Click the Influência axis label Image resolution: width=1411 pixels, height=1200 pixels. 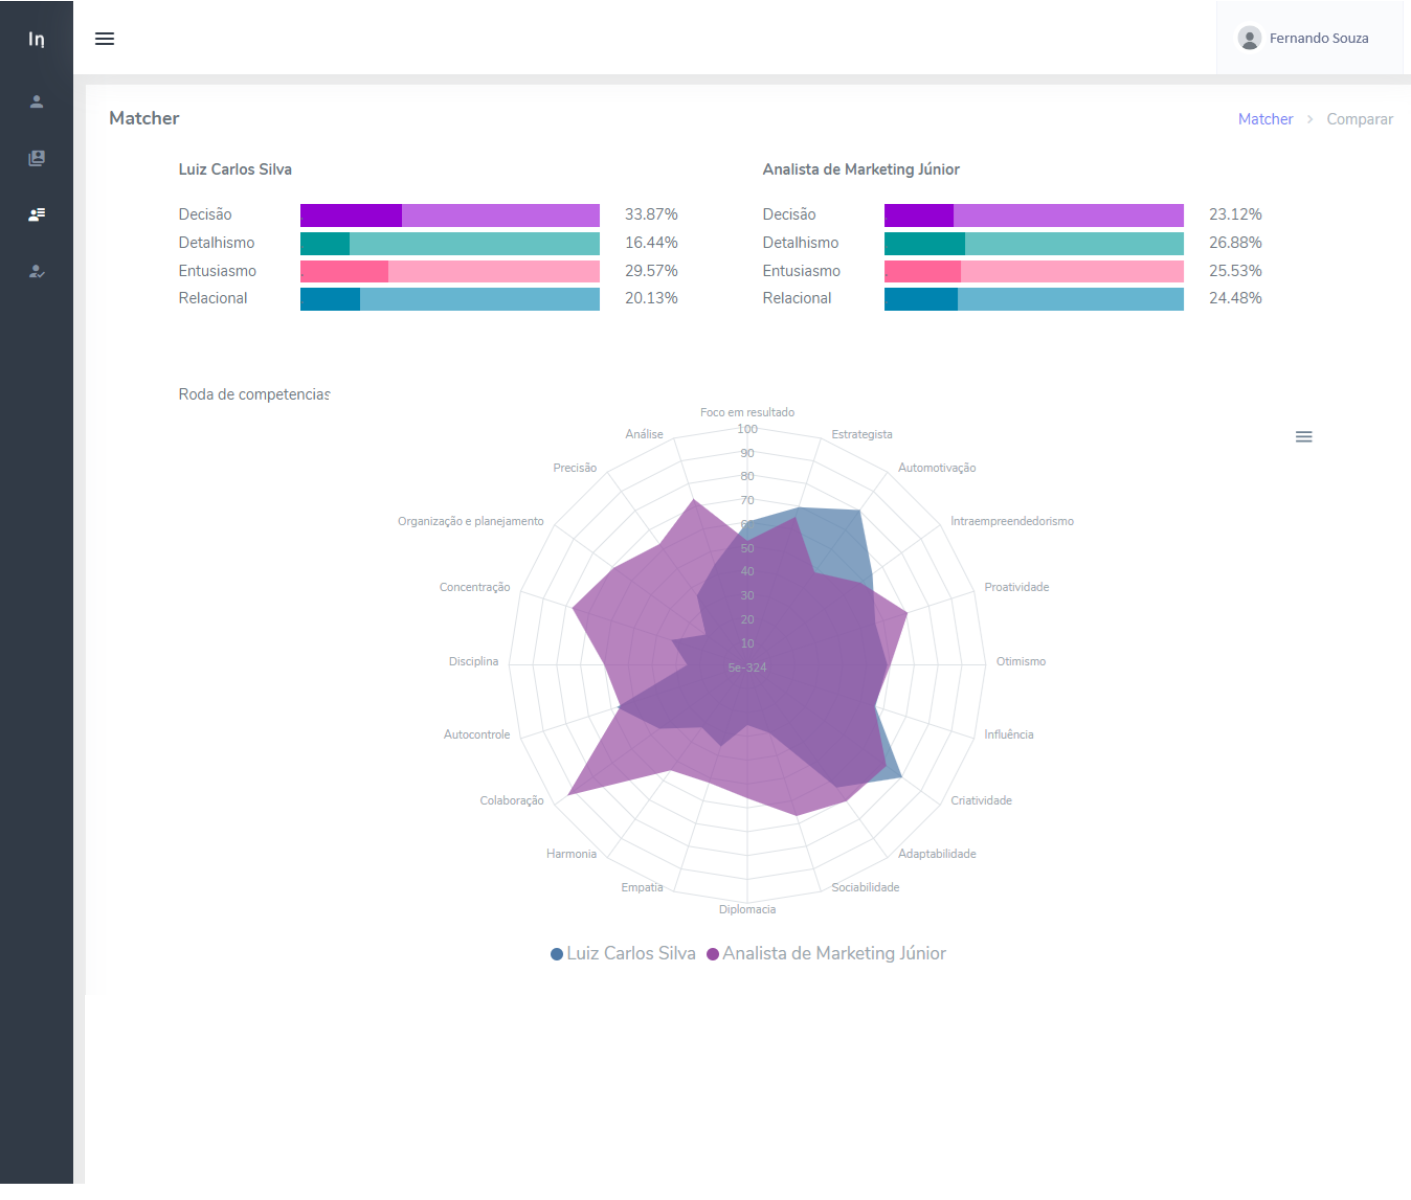(1009, 734)
